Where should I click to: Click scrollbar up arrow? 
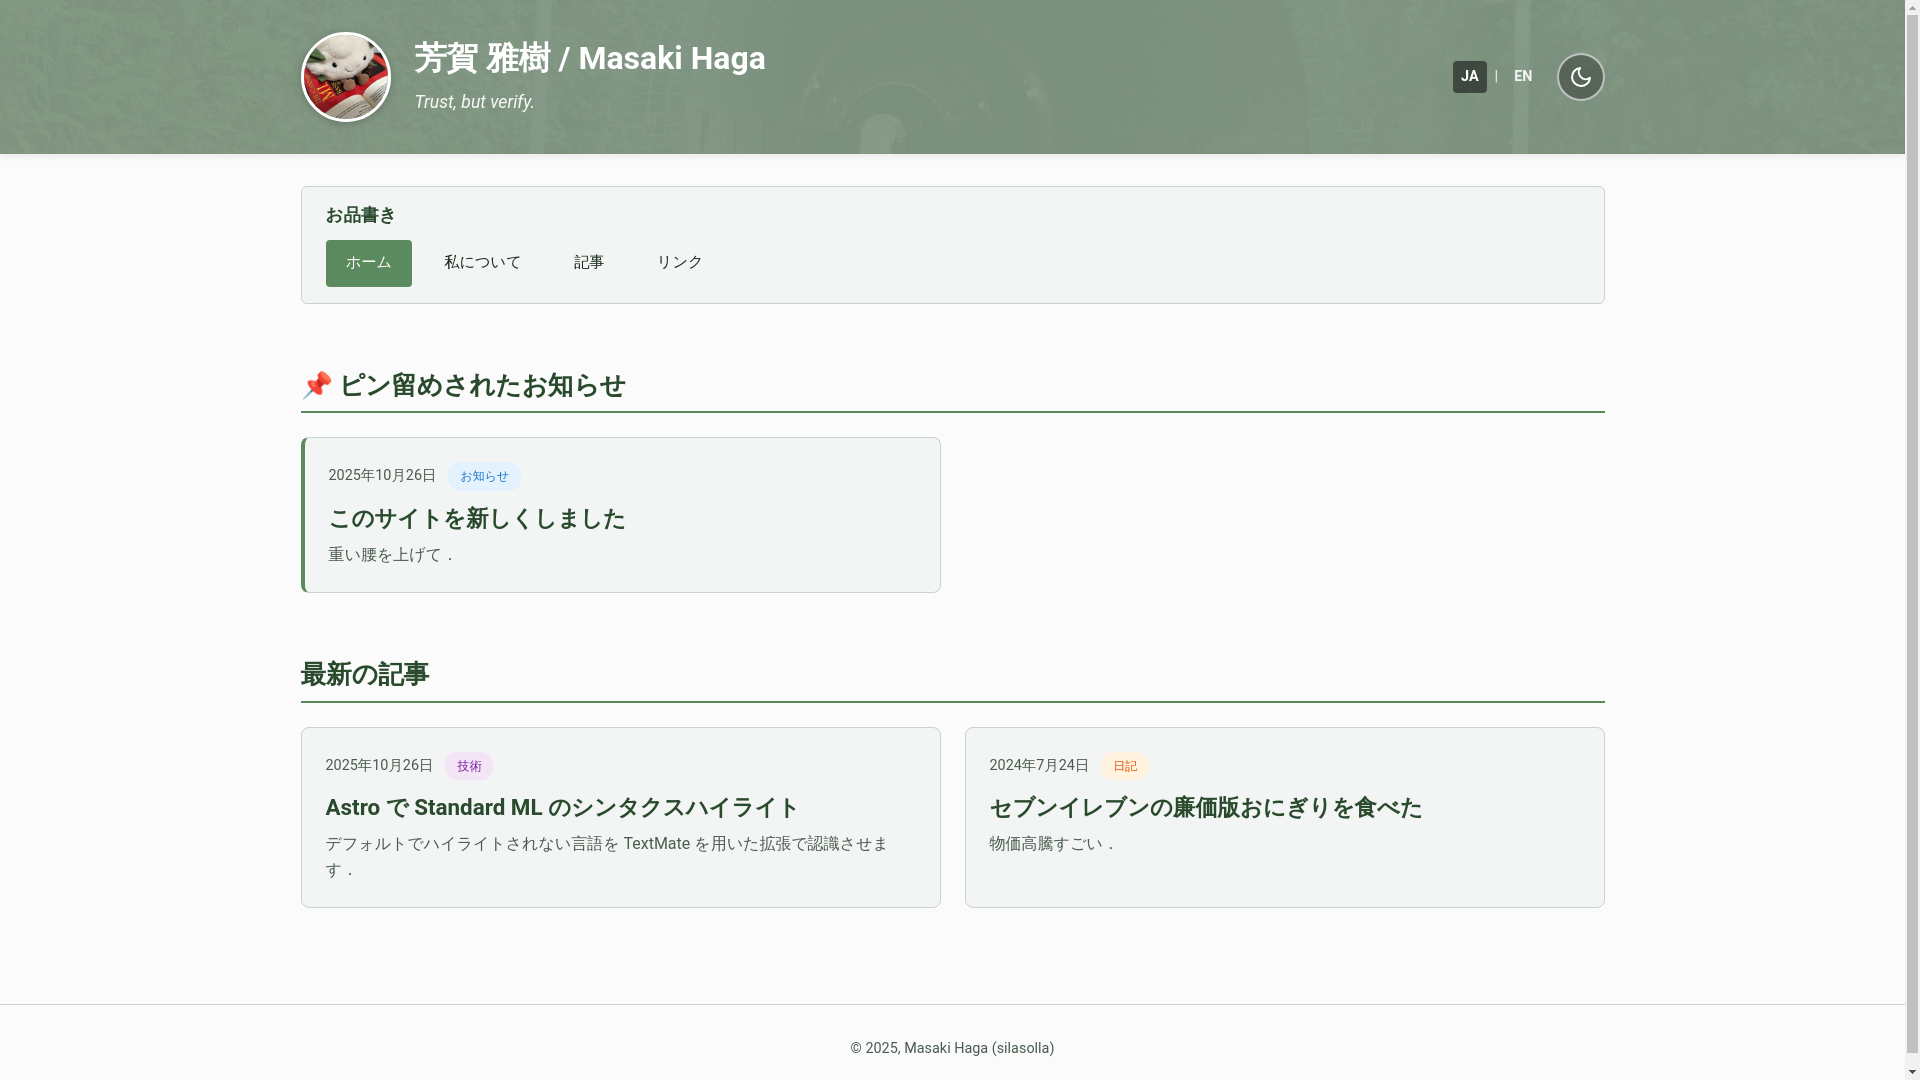(1912, 7)
